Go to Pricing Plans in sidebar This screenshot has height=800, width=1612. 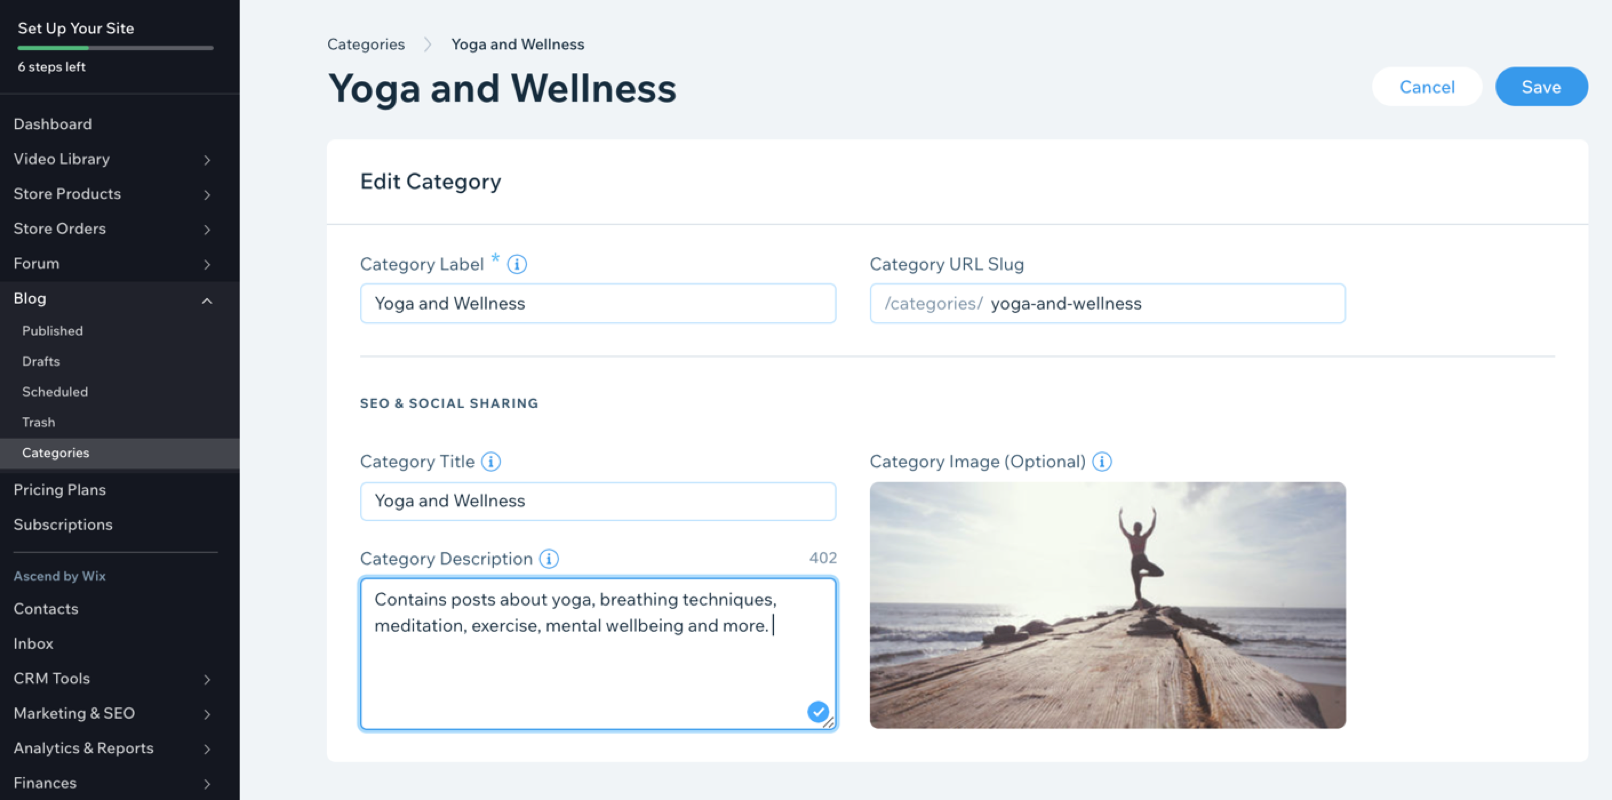pyautogui.click(x=60, y=490)
